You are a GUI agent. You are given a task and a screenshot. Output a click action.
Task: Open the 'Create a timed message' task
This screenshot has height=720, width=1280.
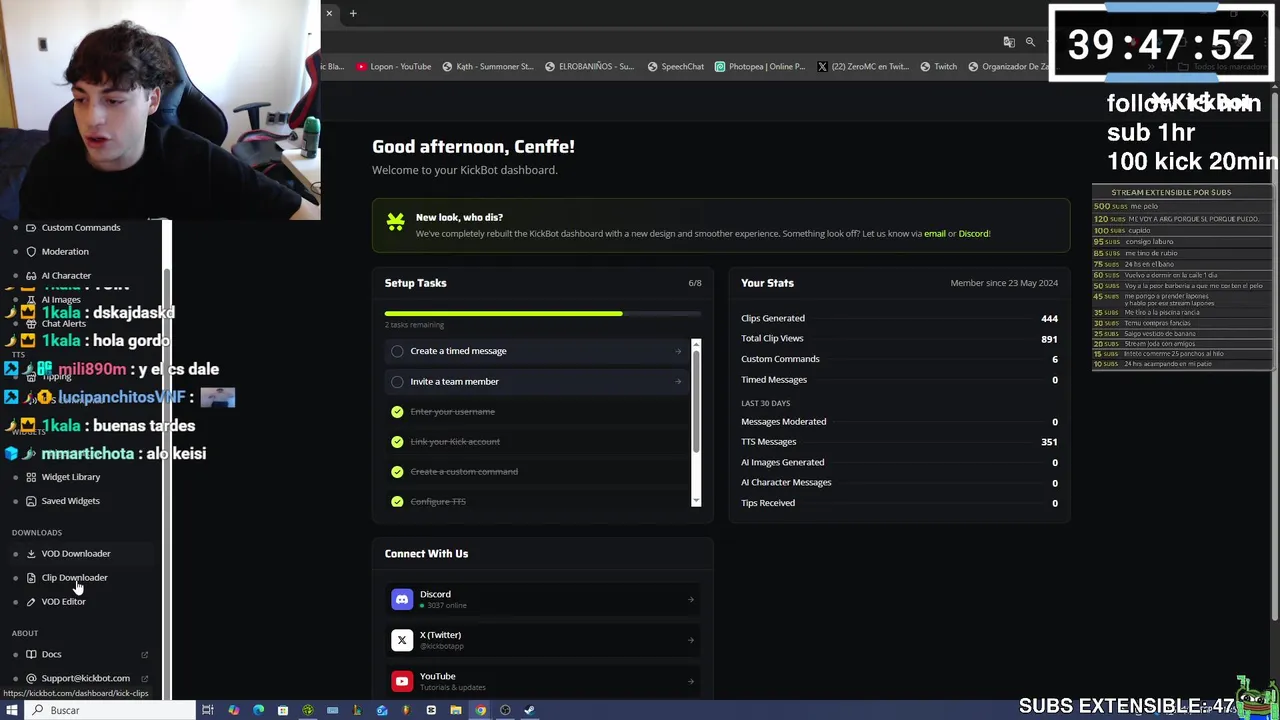pyautogui.click(x=537, y=351)
